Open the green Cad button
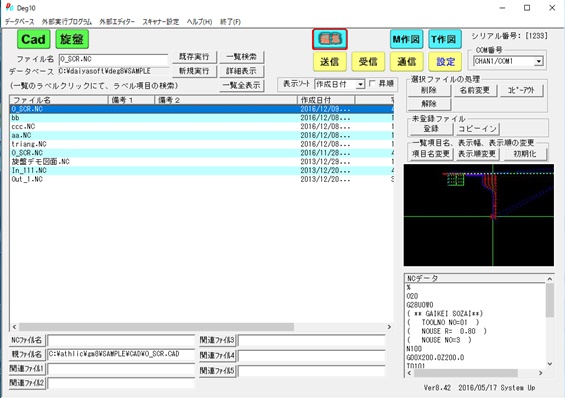565x398 pixels. tap(33, 39)
